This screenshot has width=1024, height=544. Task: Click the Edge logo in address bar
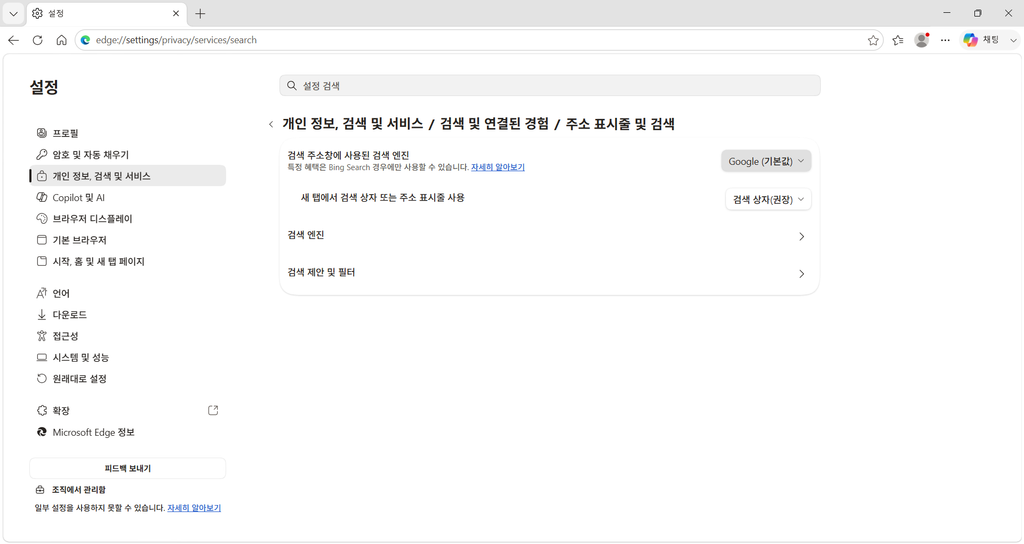pos(85,40)
